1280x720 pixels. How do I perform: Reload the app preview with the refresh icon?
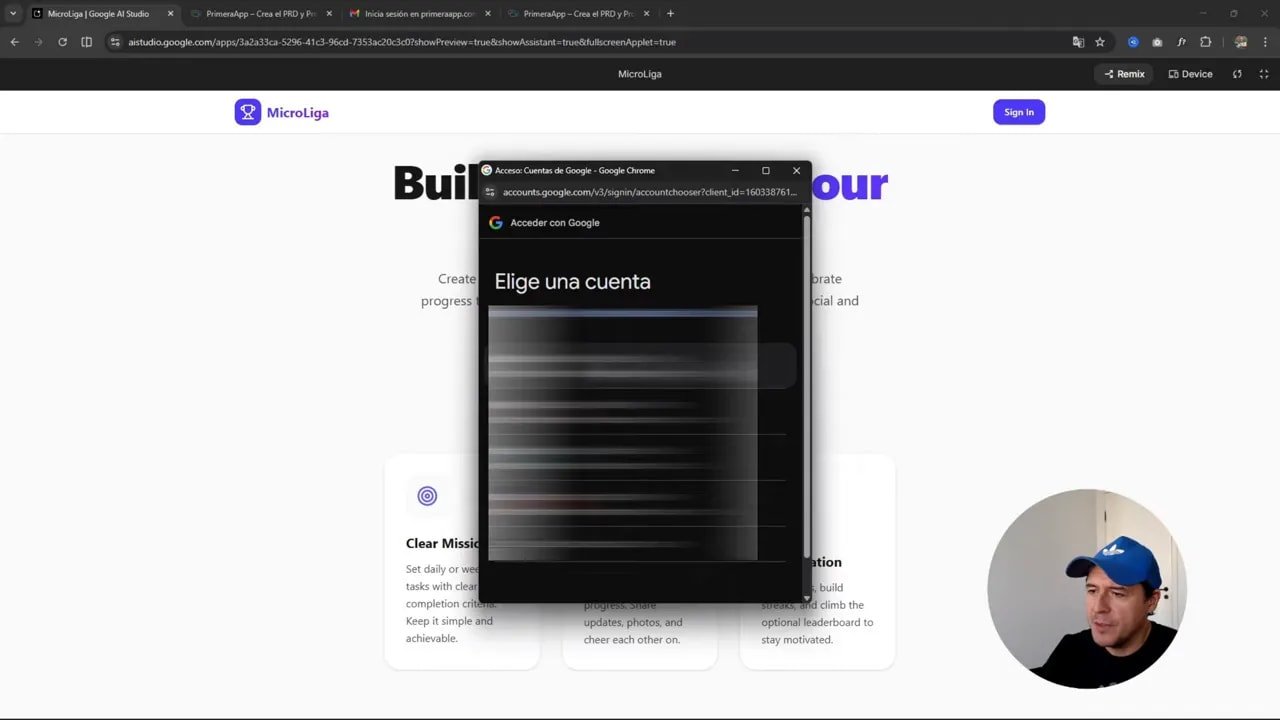pyautogui.click(x=1237, y=73)
